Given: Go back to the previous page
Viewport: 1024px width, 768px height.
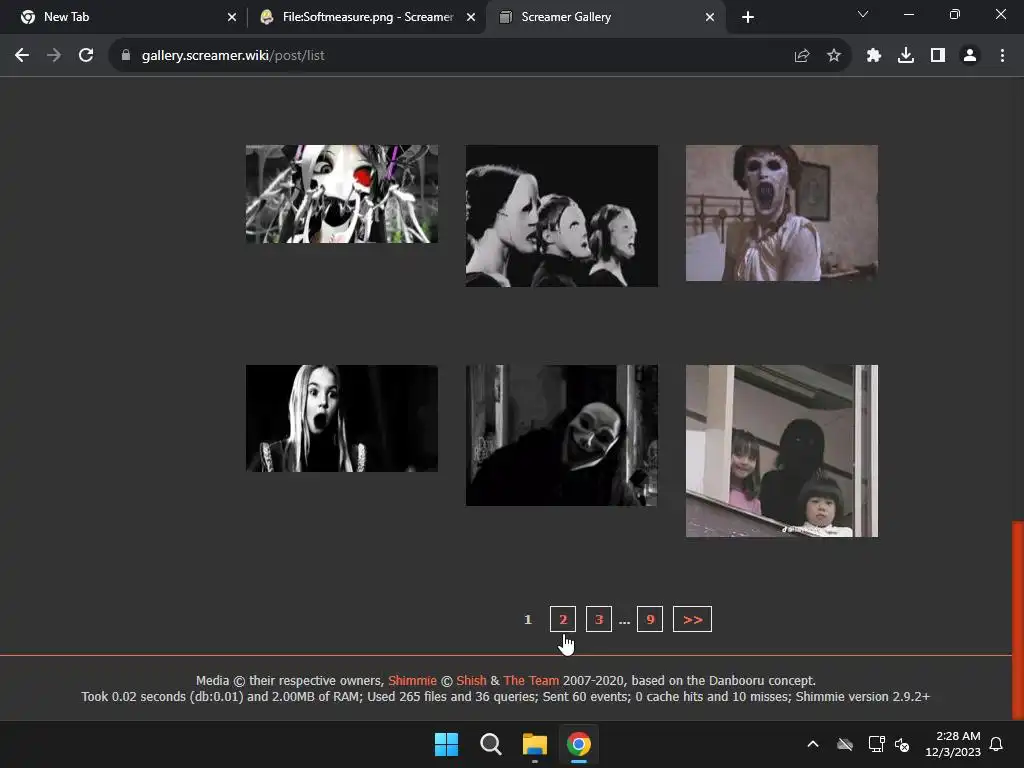Looking at the screenshot, I should (x=22, y=56).
